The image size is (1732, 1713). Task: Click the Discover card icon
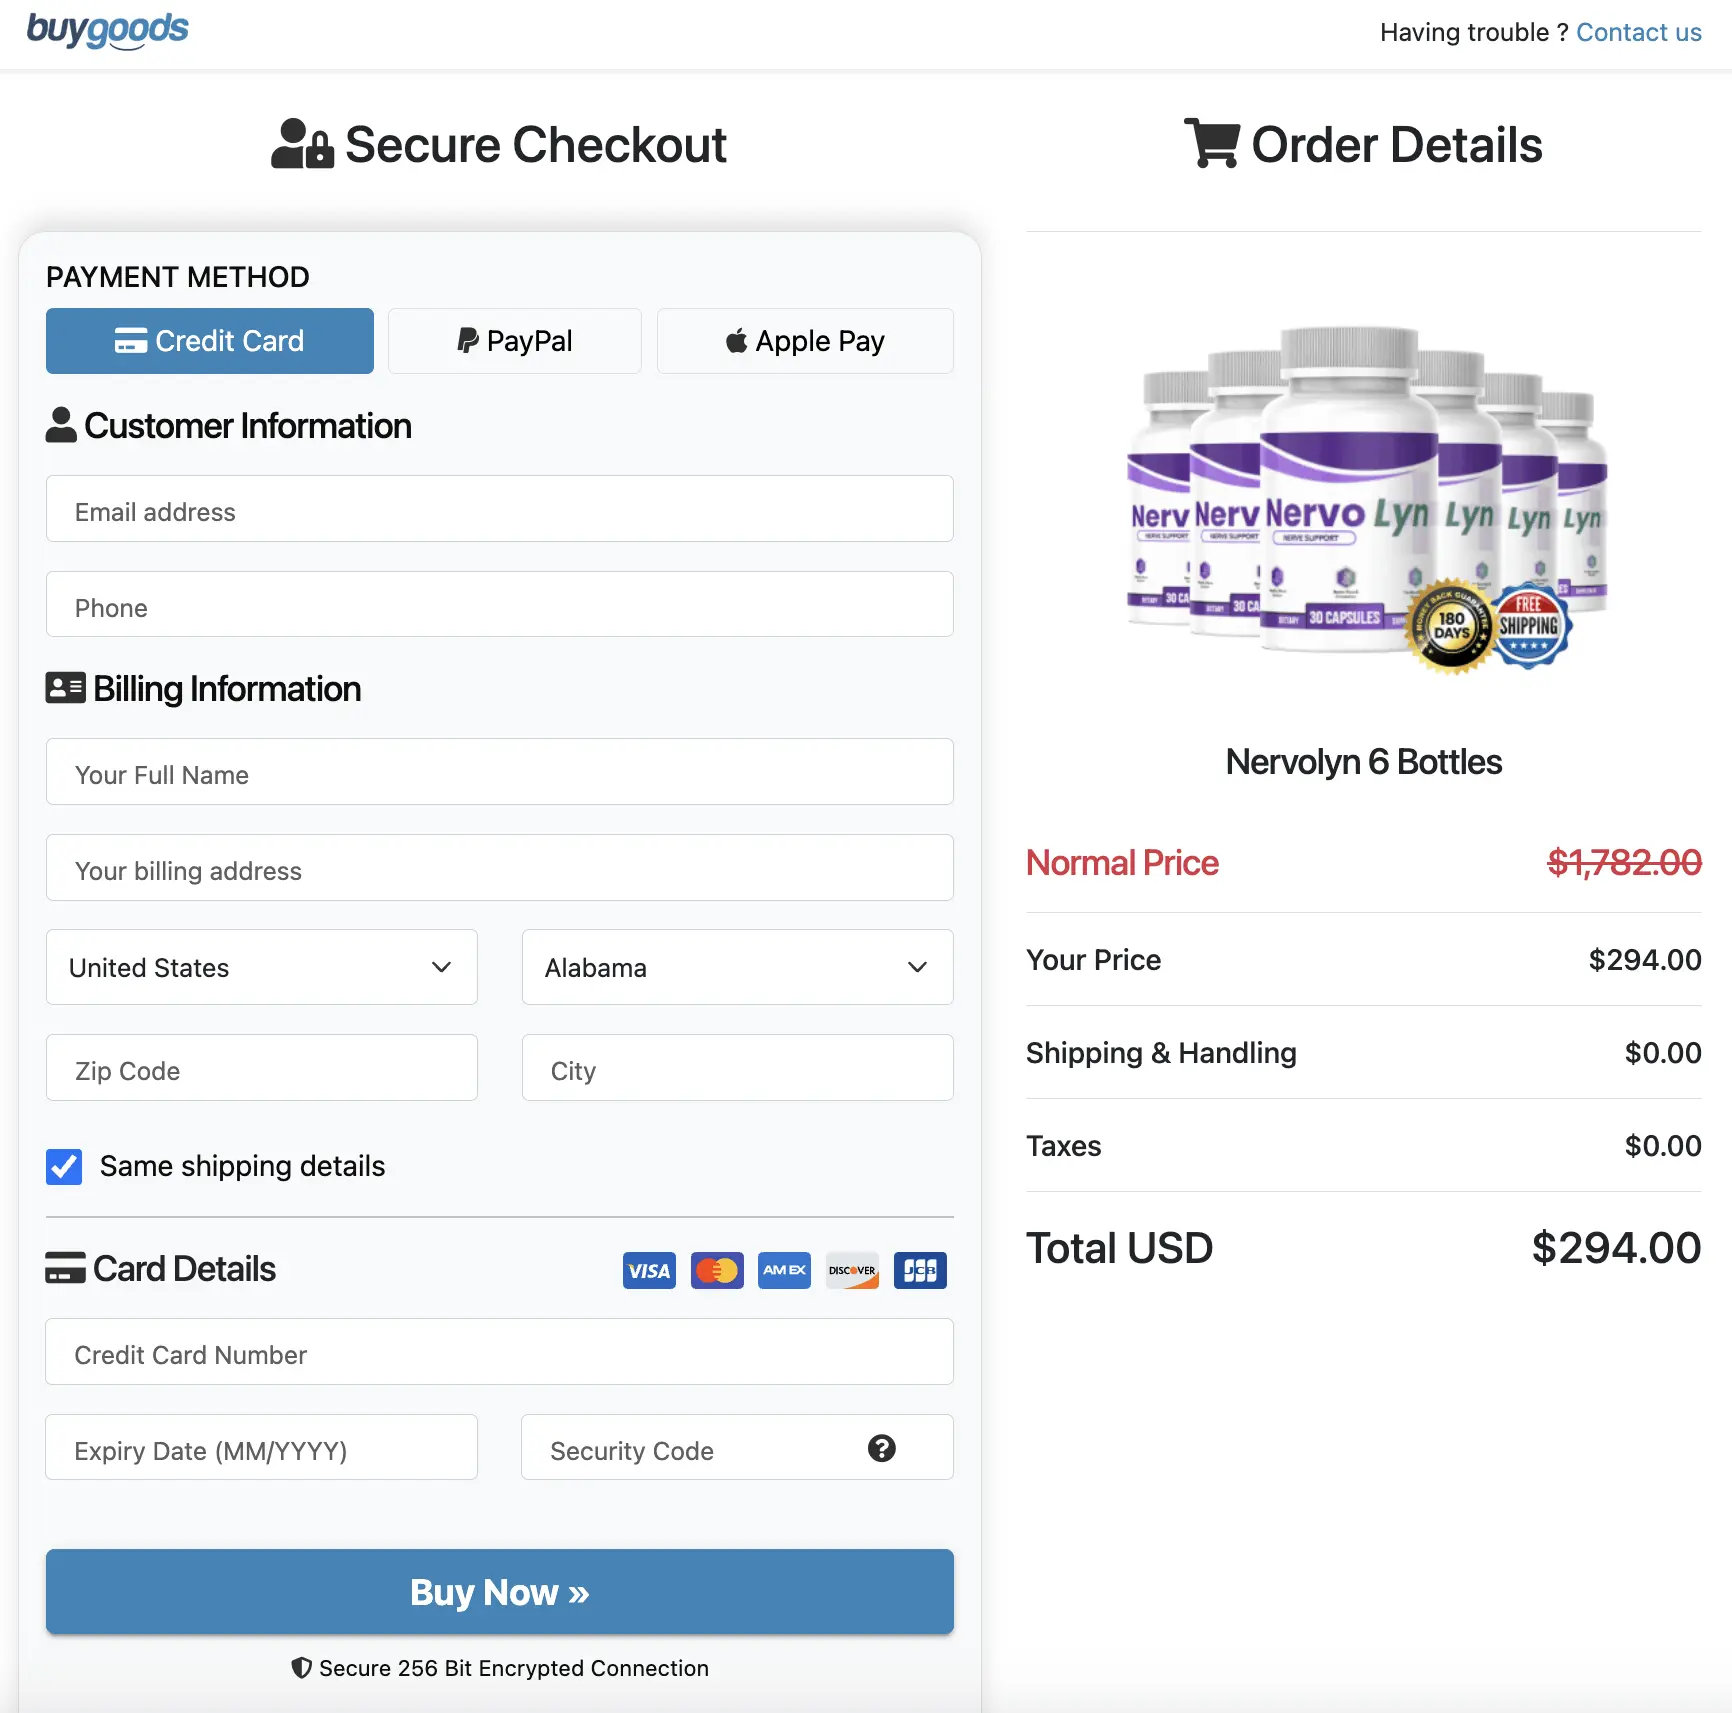point(852,1270)
